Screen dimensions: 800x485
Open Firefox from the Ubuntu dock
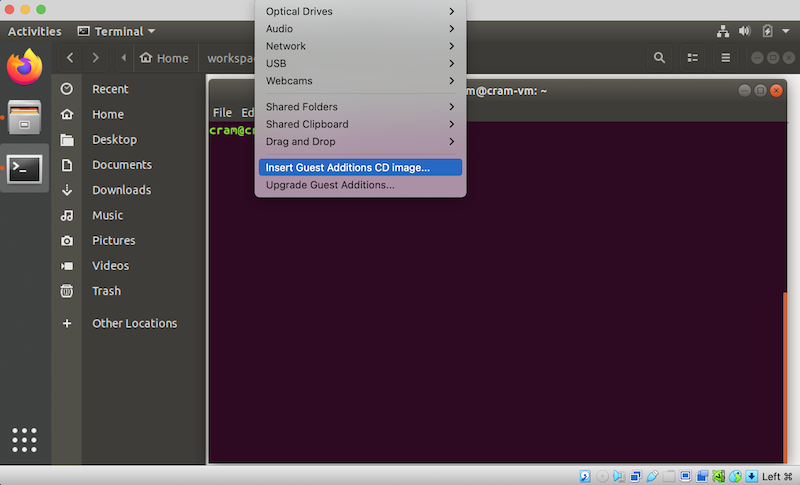[24, 68]
